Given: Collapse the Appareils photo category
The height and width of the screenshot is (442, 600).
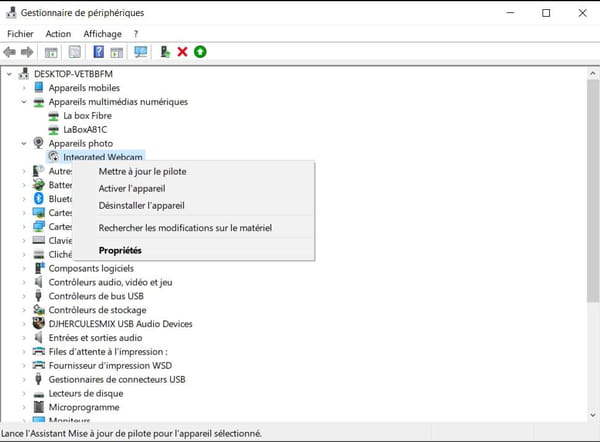Looking at the screenshot, I should [x=24, y=144].
